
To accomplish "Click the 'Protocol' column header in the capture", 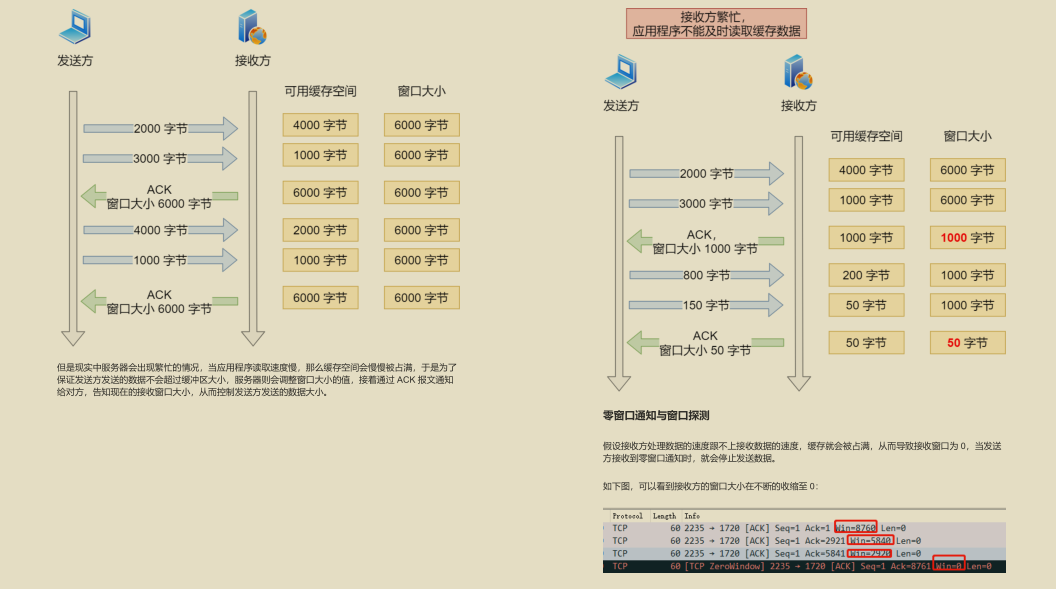I will pyautogui.click(x=627, y=516).
